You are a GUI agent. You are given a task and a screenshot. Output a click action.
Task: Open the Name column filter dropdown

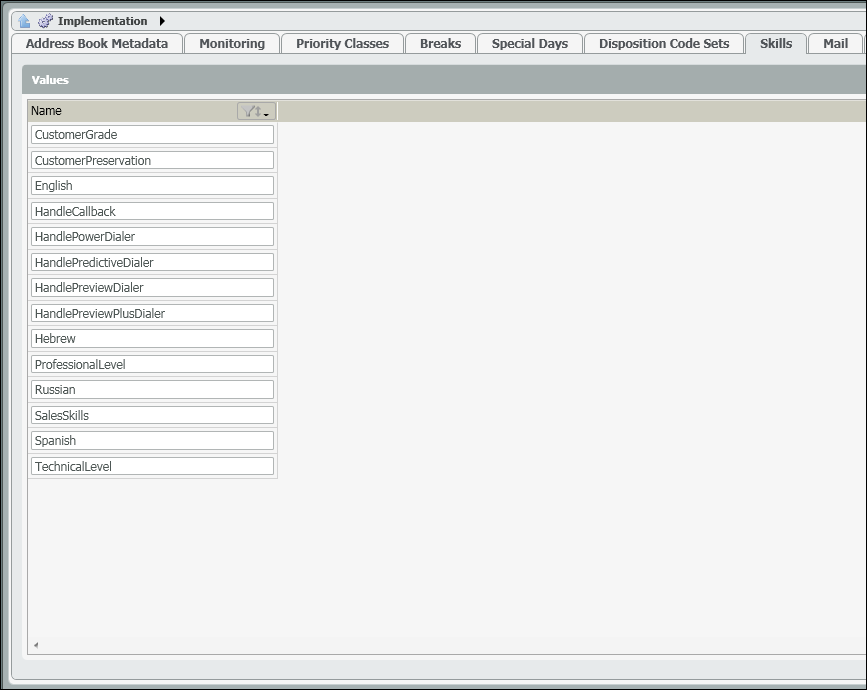(x=256, y=111)
